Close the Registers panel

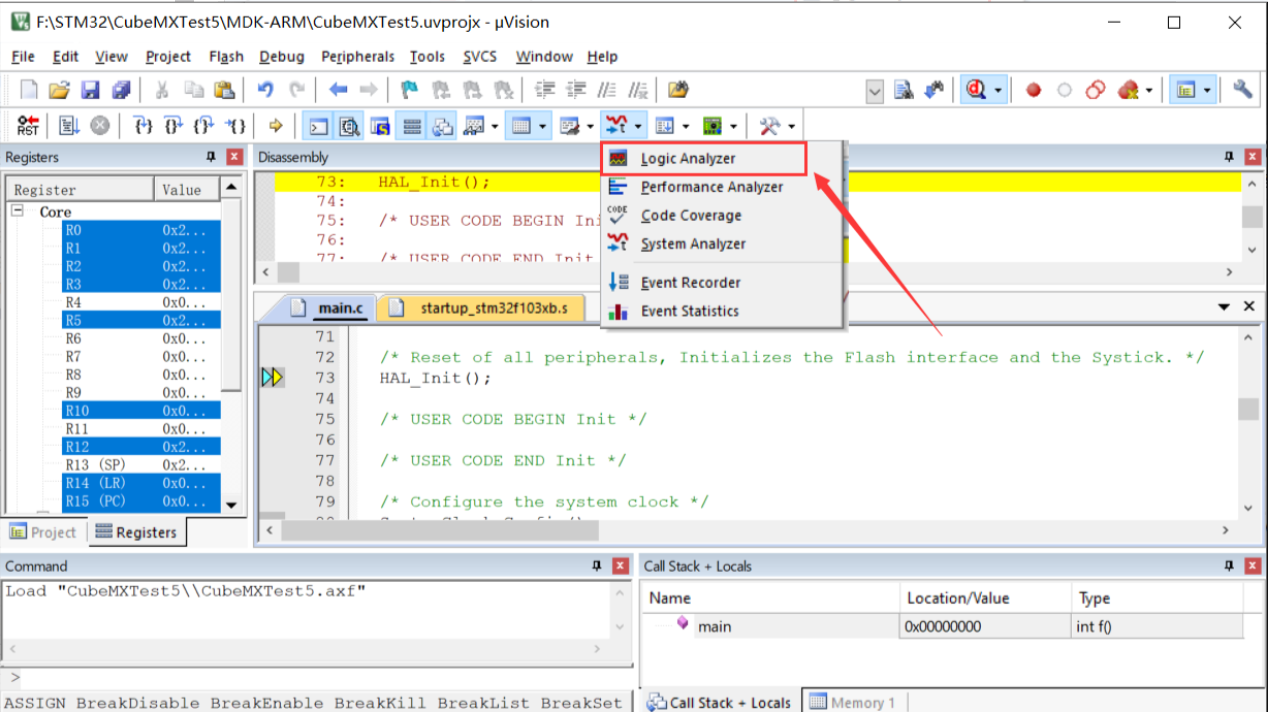pyautogui.click(x=235, y=157)
